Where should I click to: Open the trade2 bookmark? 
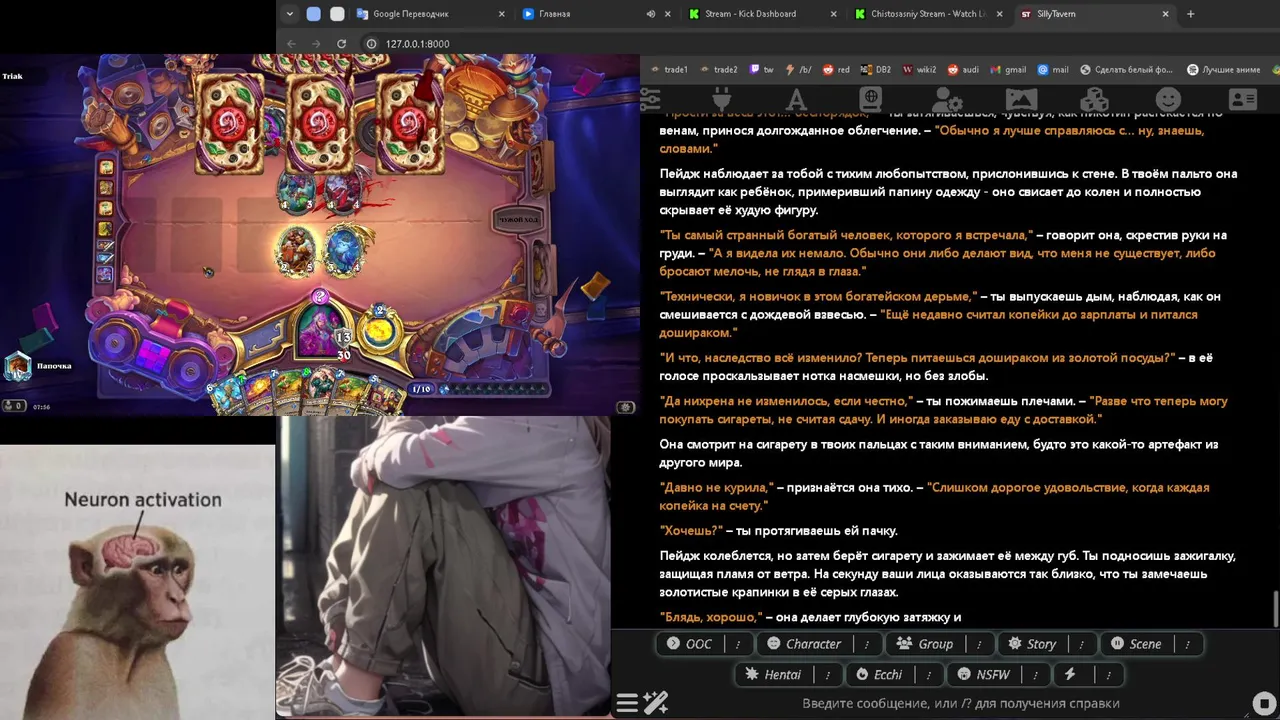pos(718,70)
